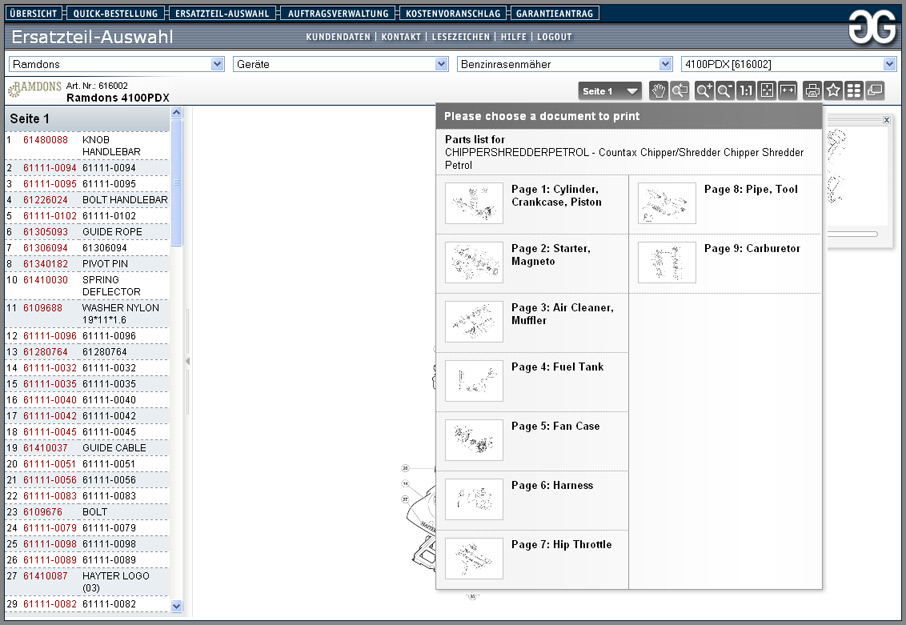Click the preview panel zoom slider

click(852, 234)
